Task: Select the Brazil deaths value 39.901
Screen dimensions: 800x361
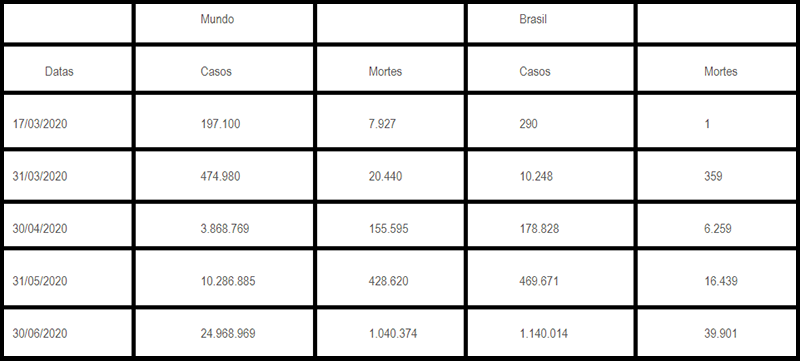Action: point(716,332)
